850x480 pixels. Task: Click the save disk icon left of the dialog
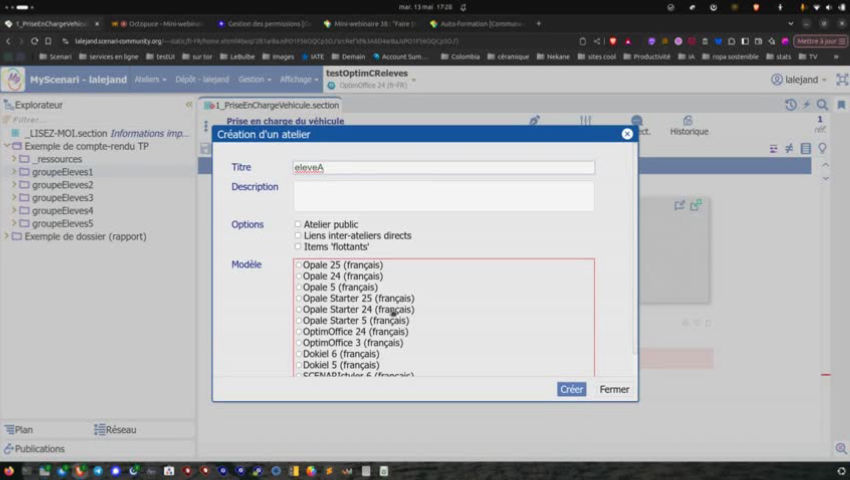point(205,149)
